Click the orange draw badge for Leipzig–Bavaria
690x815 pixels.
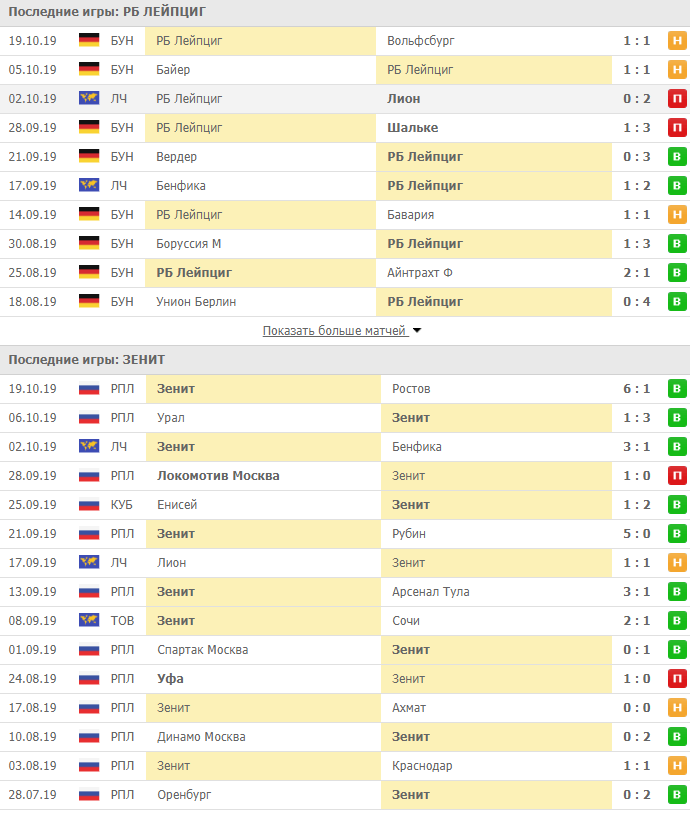pyautogui.click(x=677, y=215)
